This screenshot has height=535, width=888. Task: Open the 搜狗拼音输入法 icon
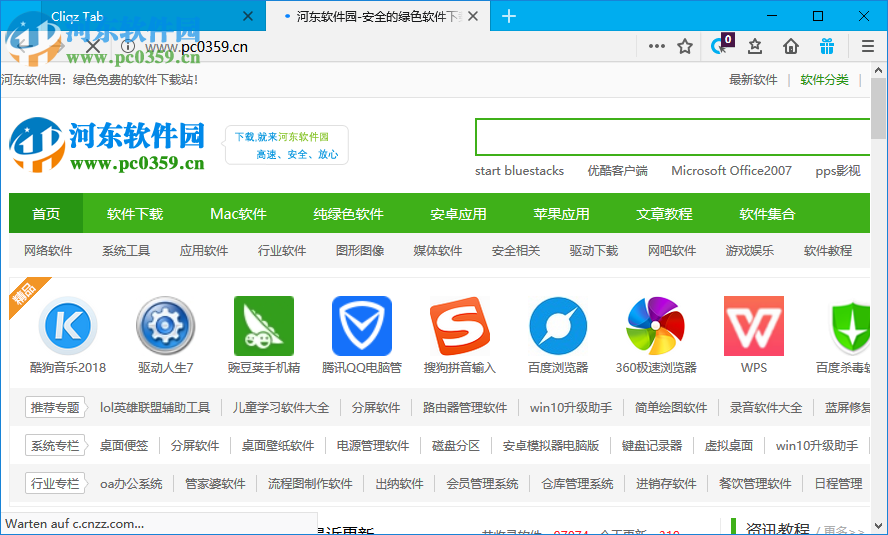click(x=460, y=326)
